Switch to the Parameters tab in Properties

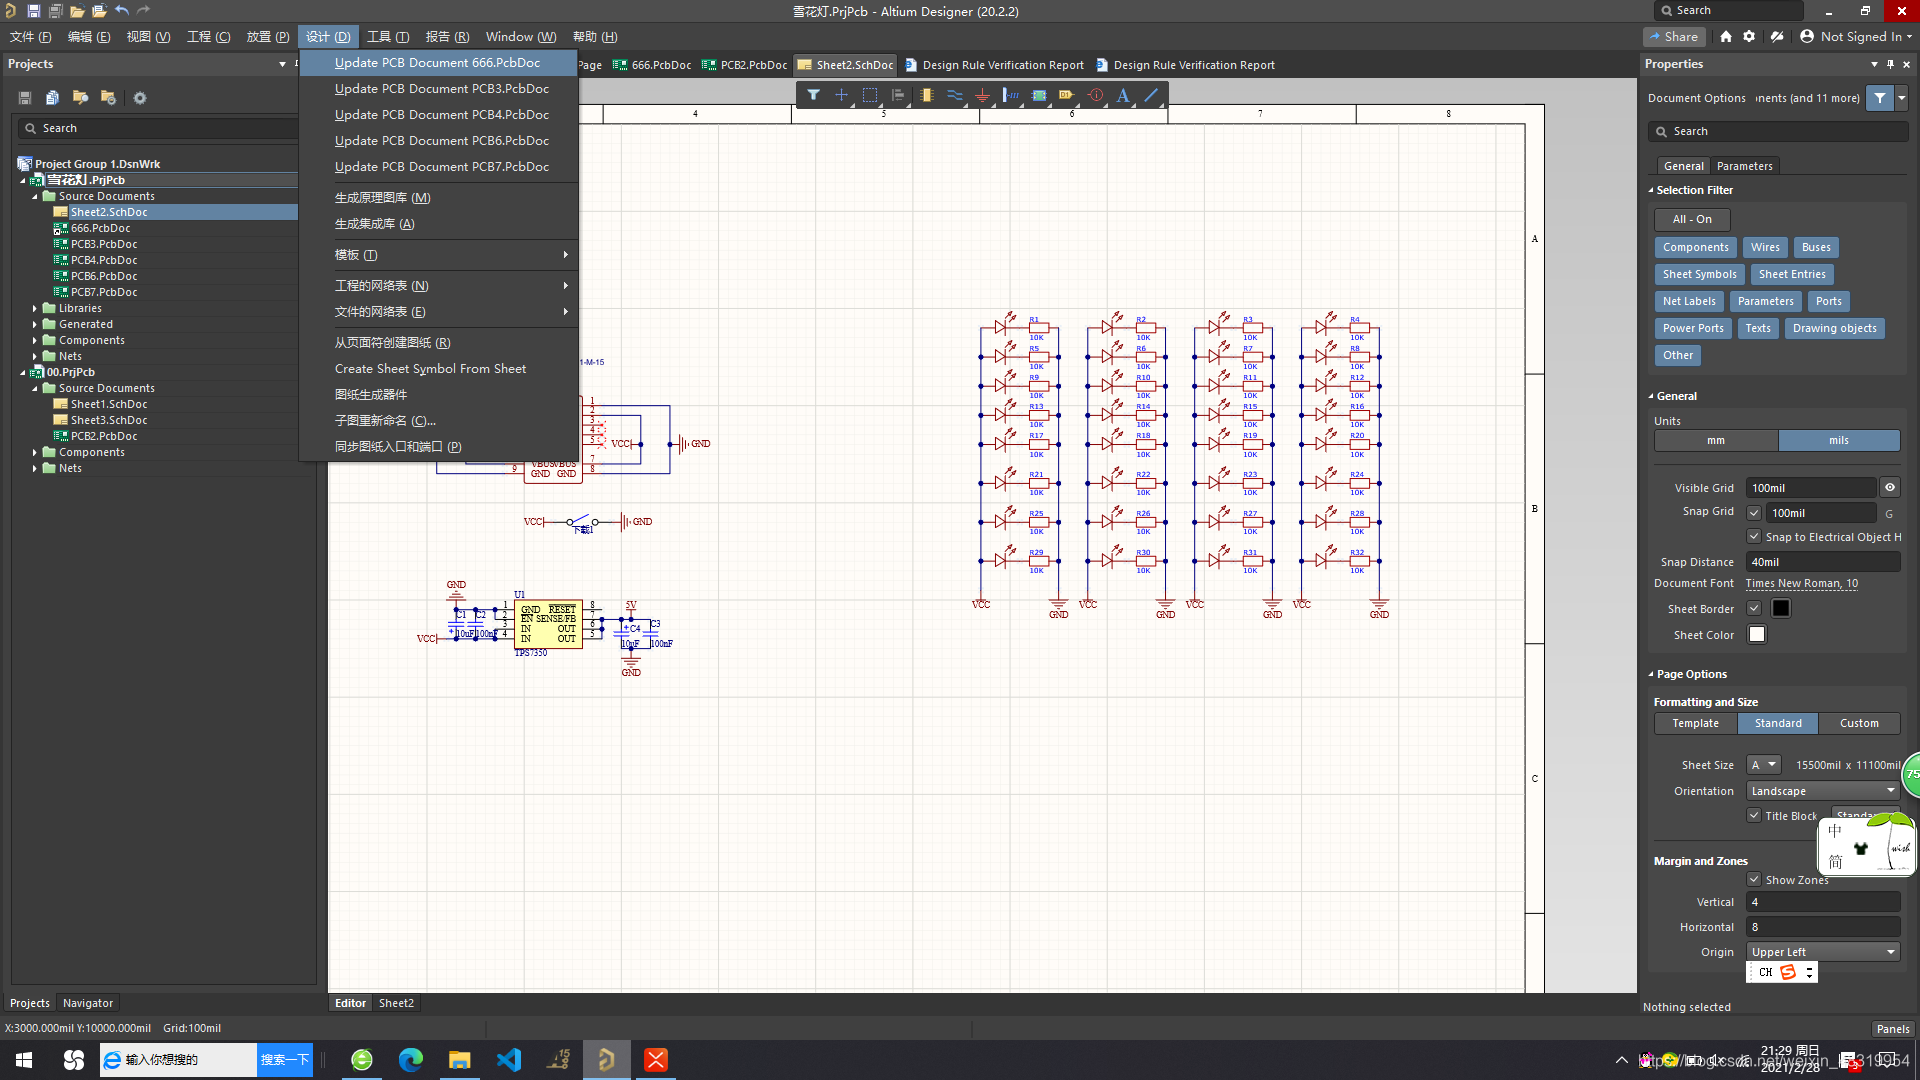[1744, 166]
